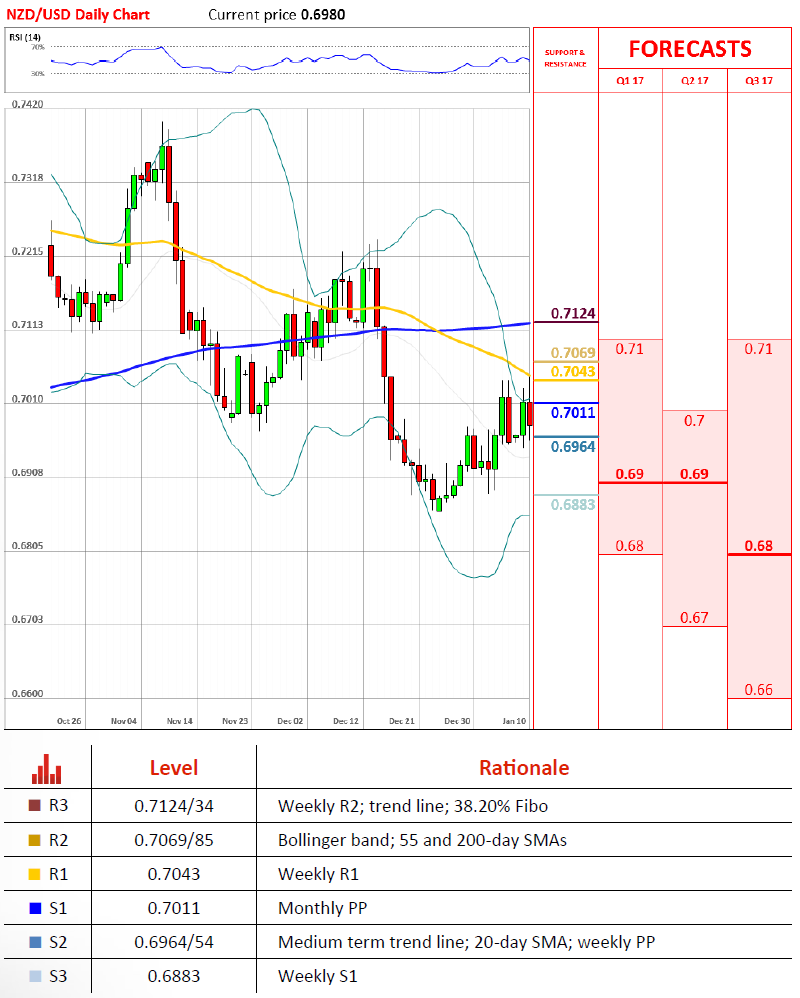Click the Current price 0.6980 text
Screen dimensions: 800x998
click(x=277, y=15)
